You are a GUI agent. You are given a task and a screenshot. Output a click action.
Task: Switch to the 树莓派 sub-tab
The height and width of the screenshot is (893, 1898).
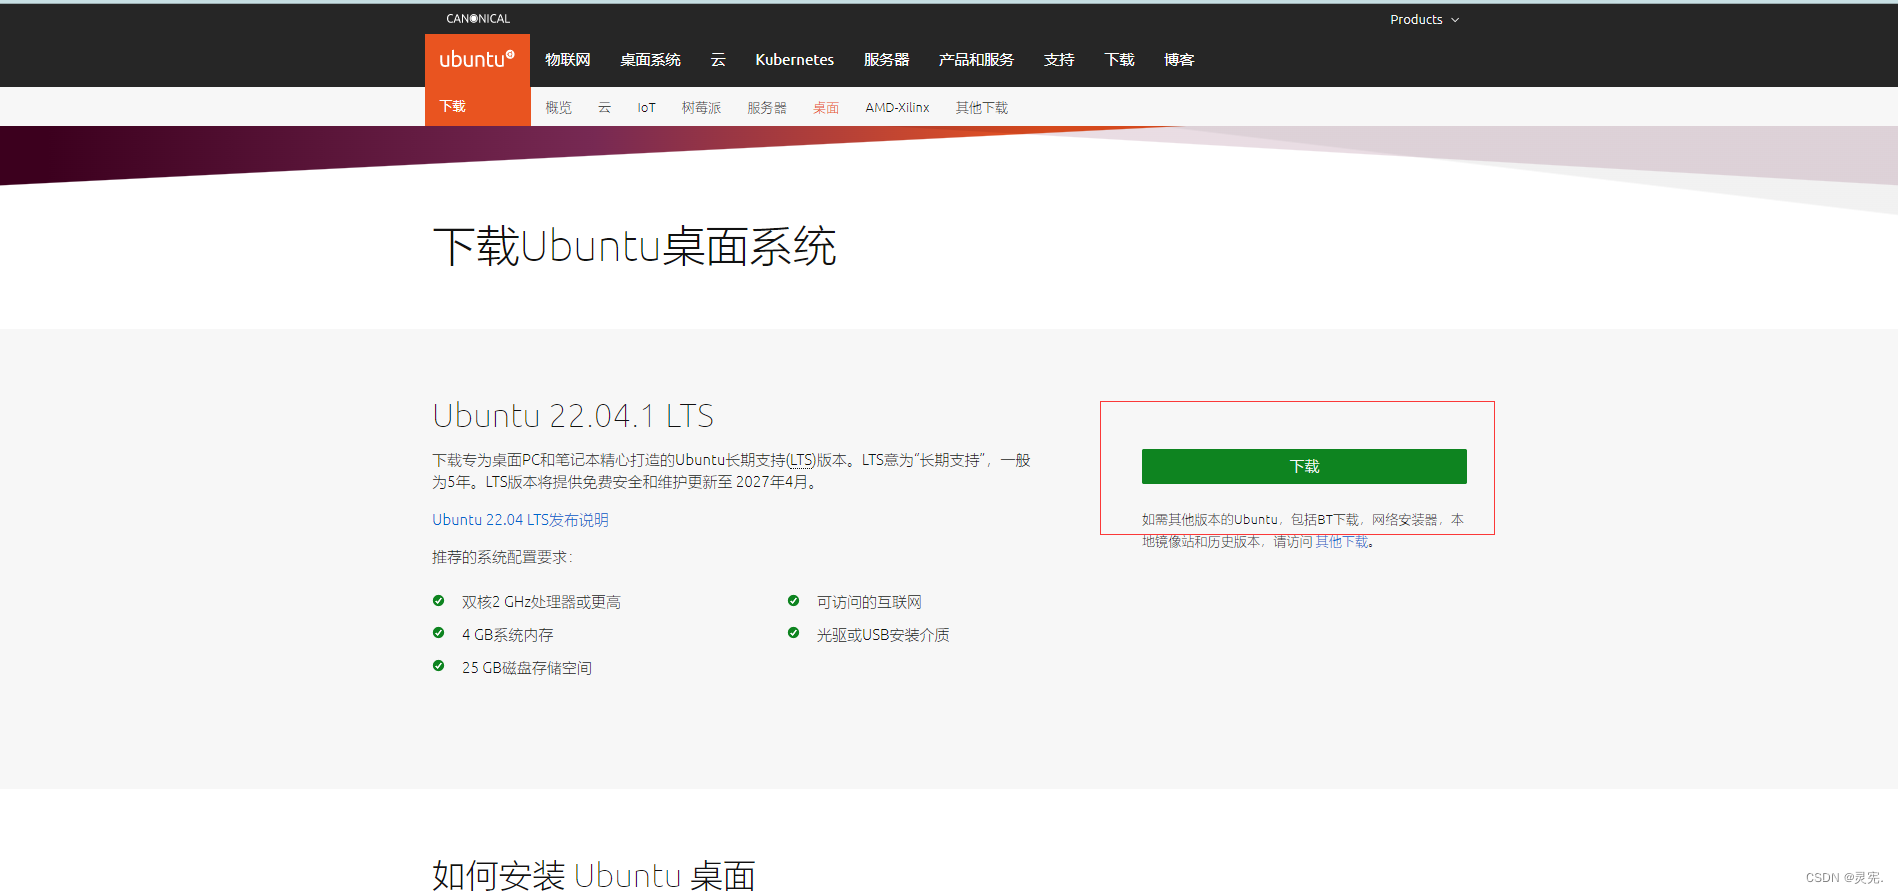click(701, 107)
